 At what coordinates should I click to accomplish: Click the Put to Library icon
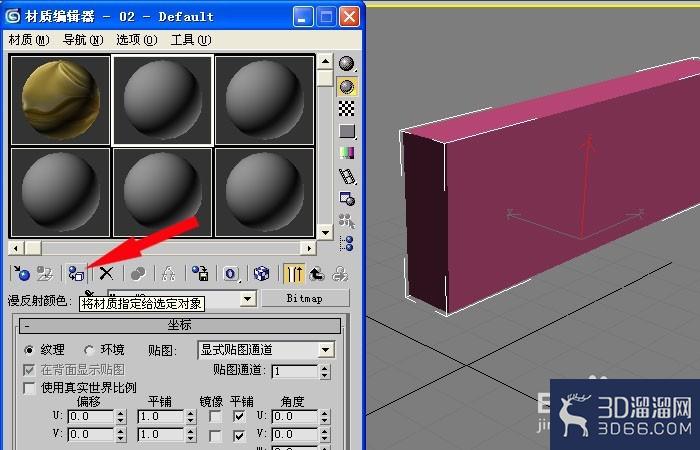pos(200,273)
